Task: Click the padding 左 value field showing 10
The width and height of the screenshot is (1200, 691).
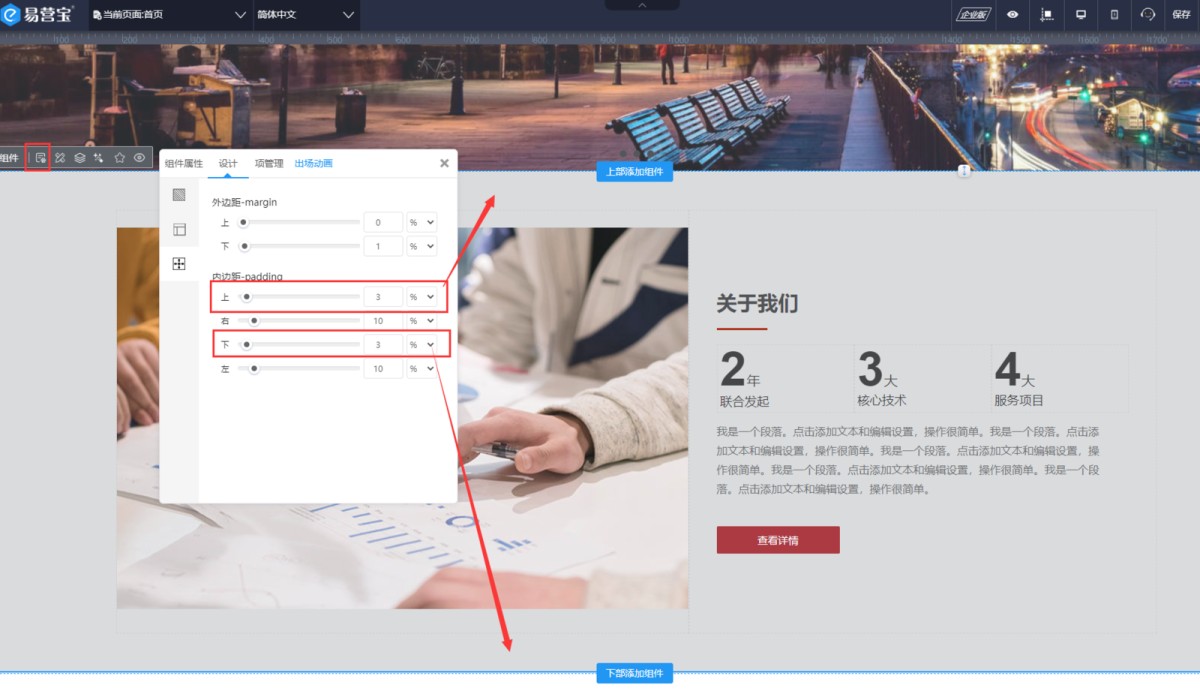Action: tap(383, 369)
